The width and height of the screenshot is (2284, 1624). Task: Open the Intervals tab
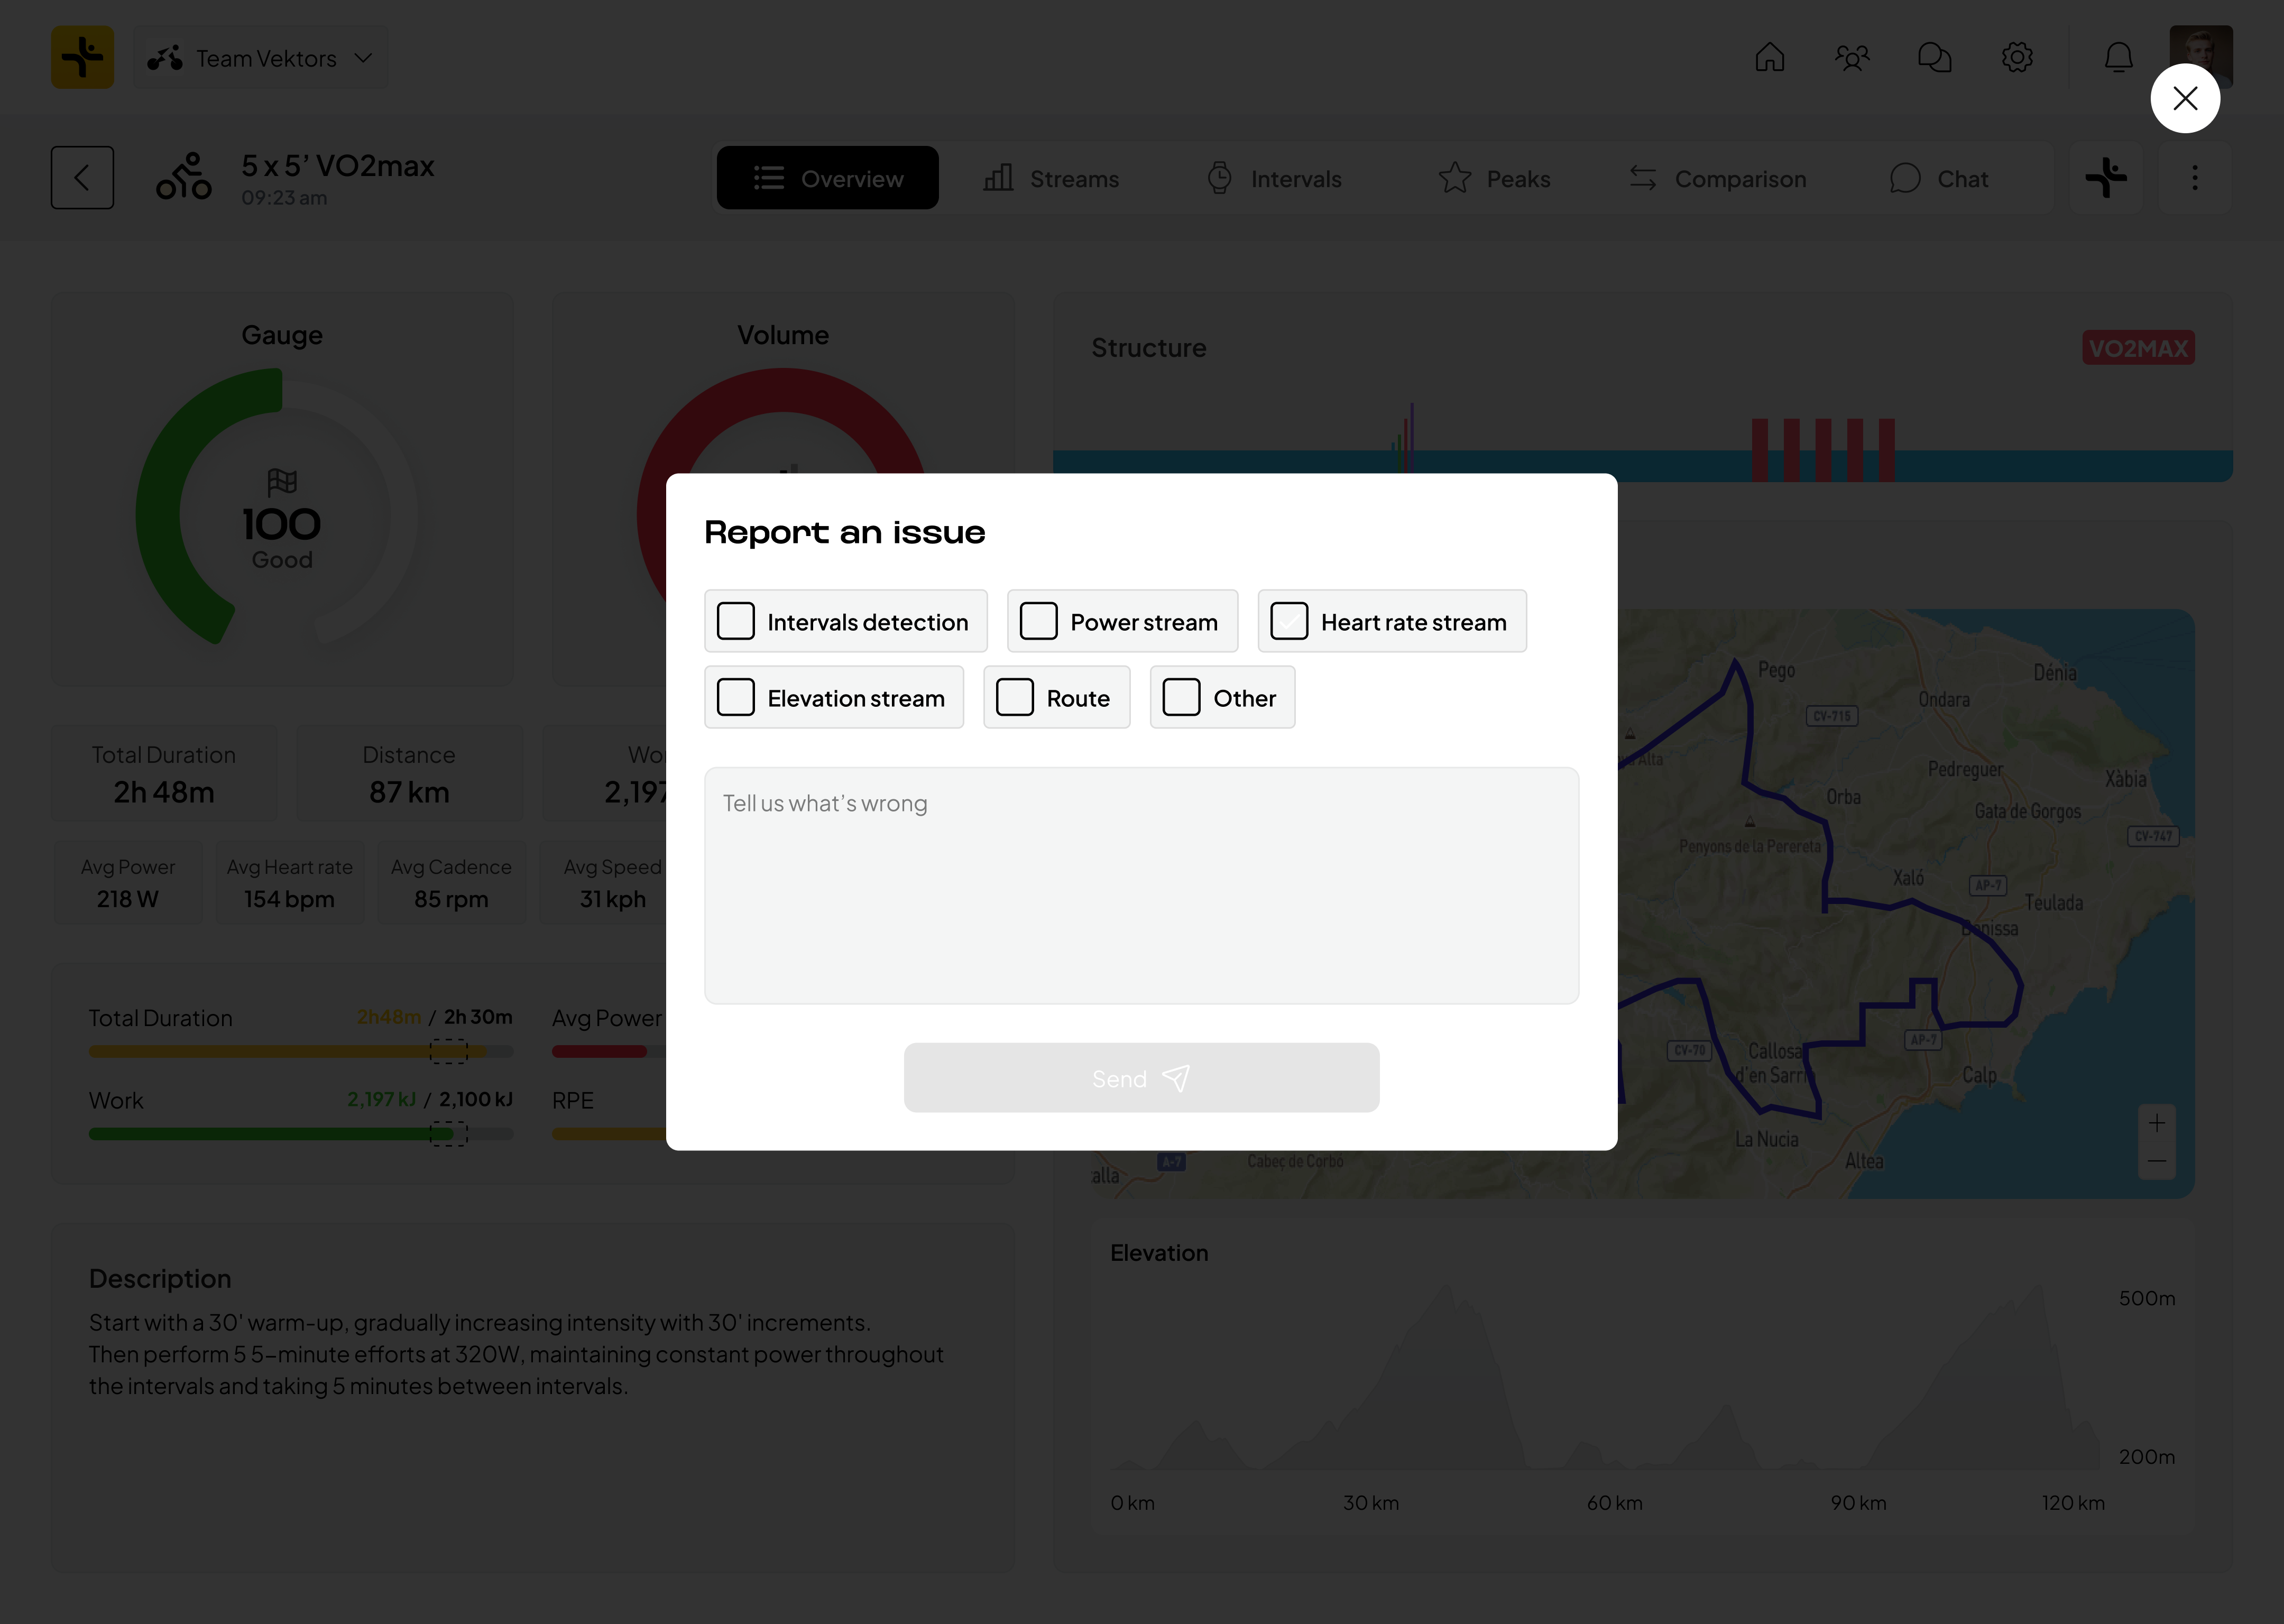(x=1274, y=178)
